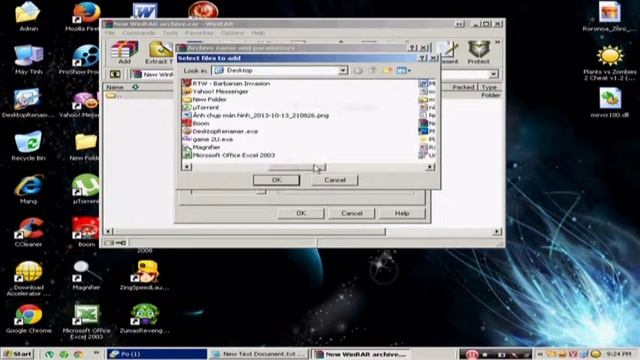Click file list scrollbar right arrow
Screen dimensions: 640x360
430,167
